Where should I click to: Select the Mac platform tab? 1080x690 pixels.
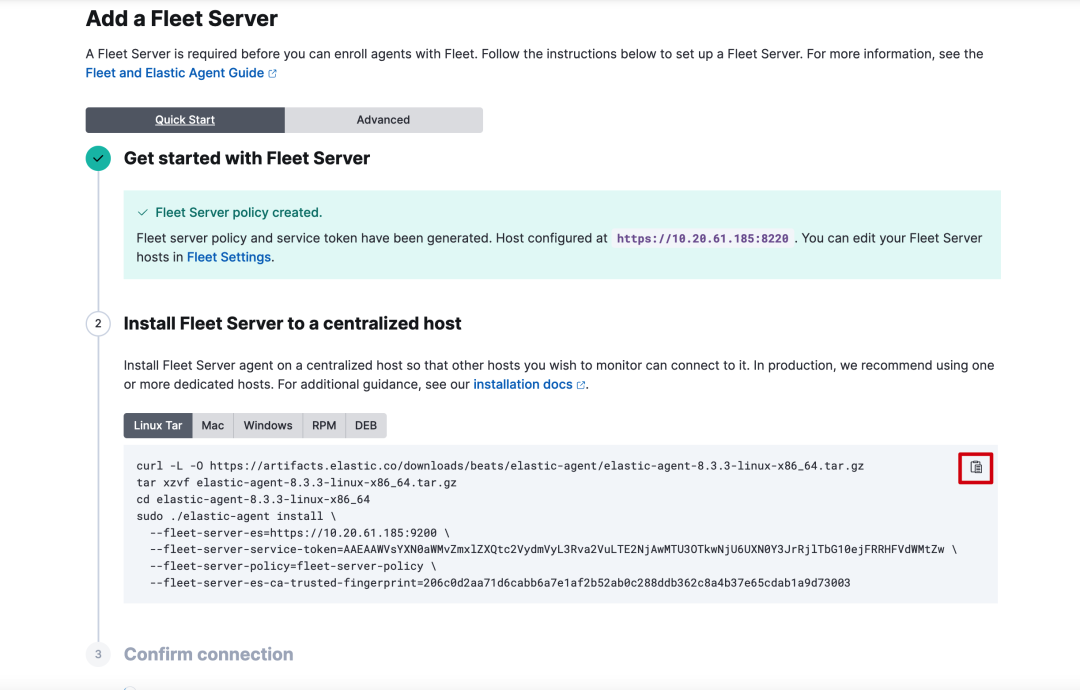[x=213, y=425]
